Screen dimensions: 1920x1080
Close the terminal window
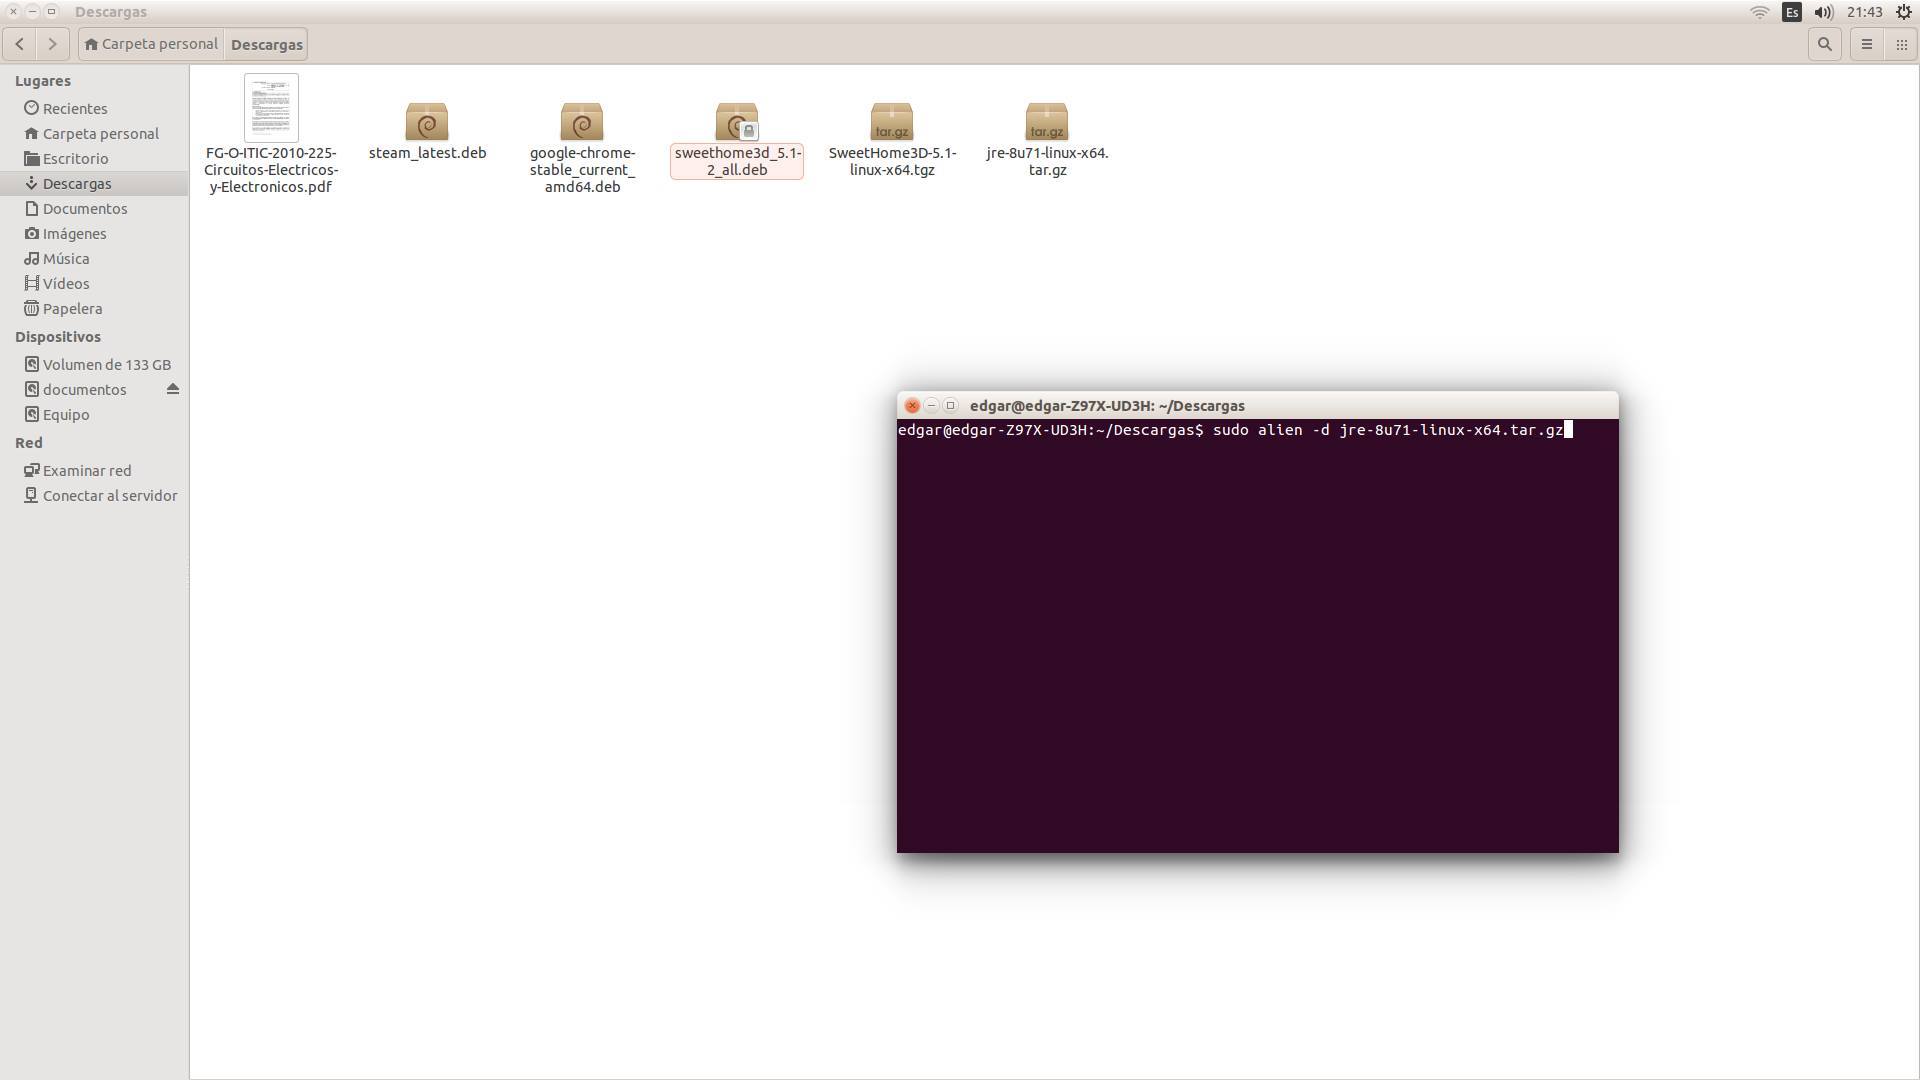point(912,405)
